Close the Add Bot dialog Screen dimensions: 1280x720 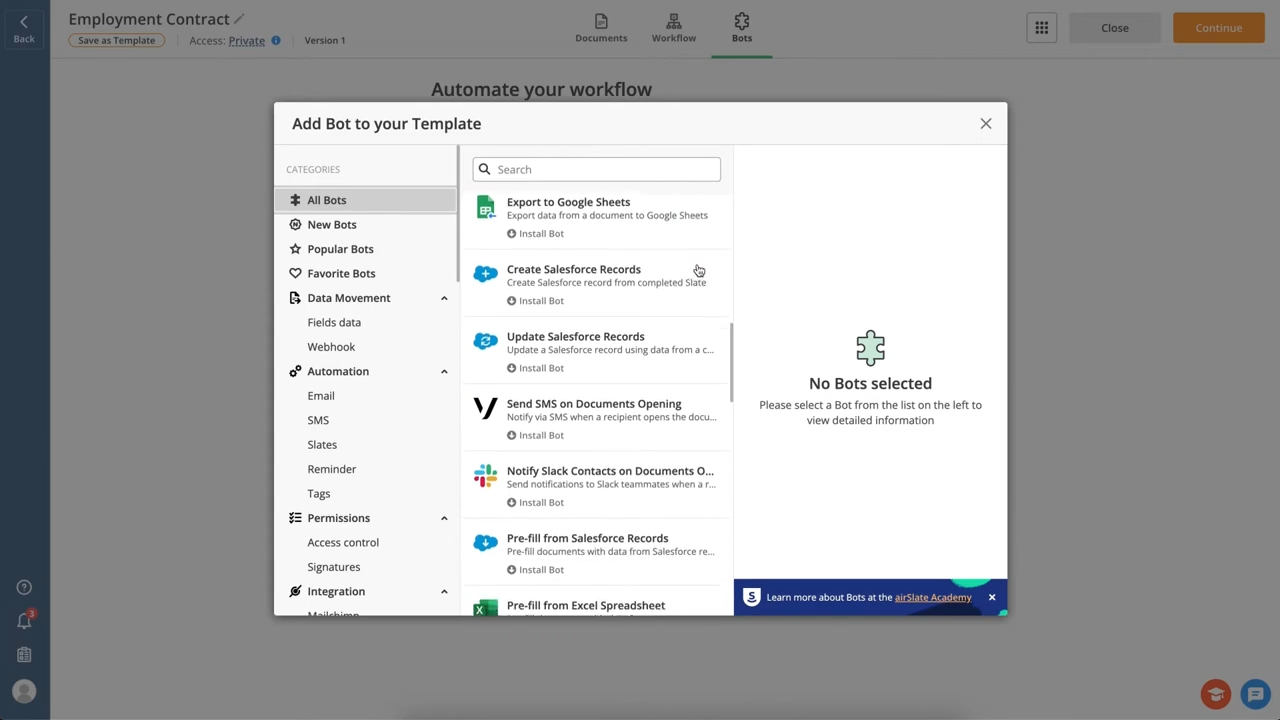[x=986, y=124]
